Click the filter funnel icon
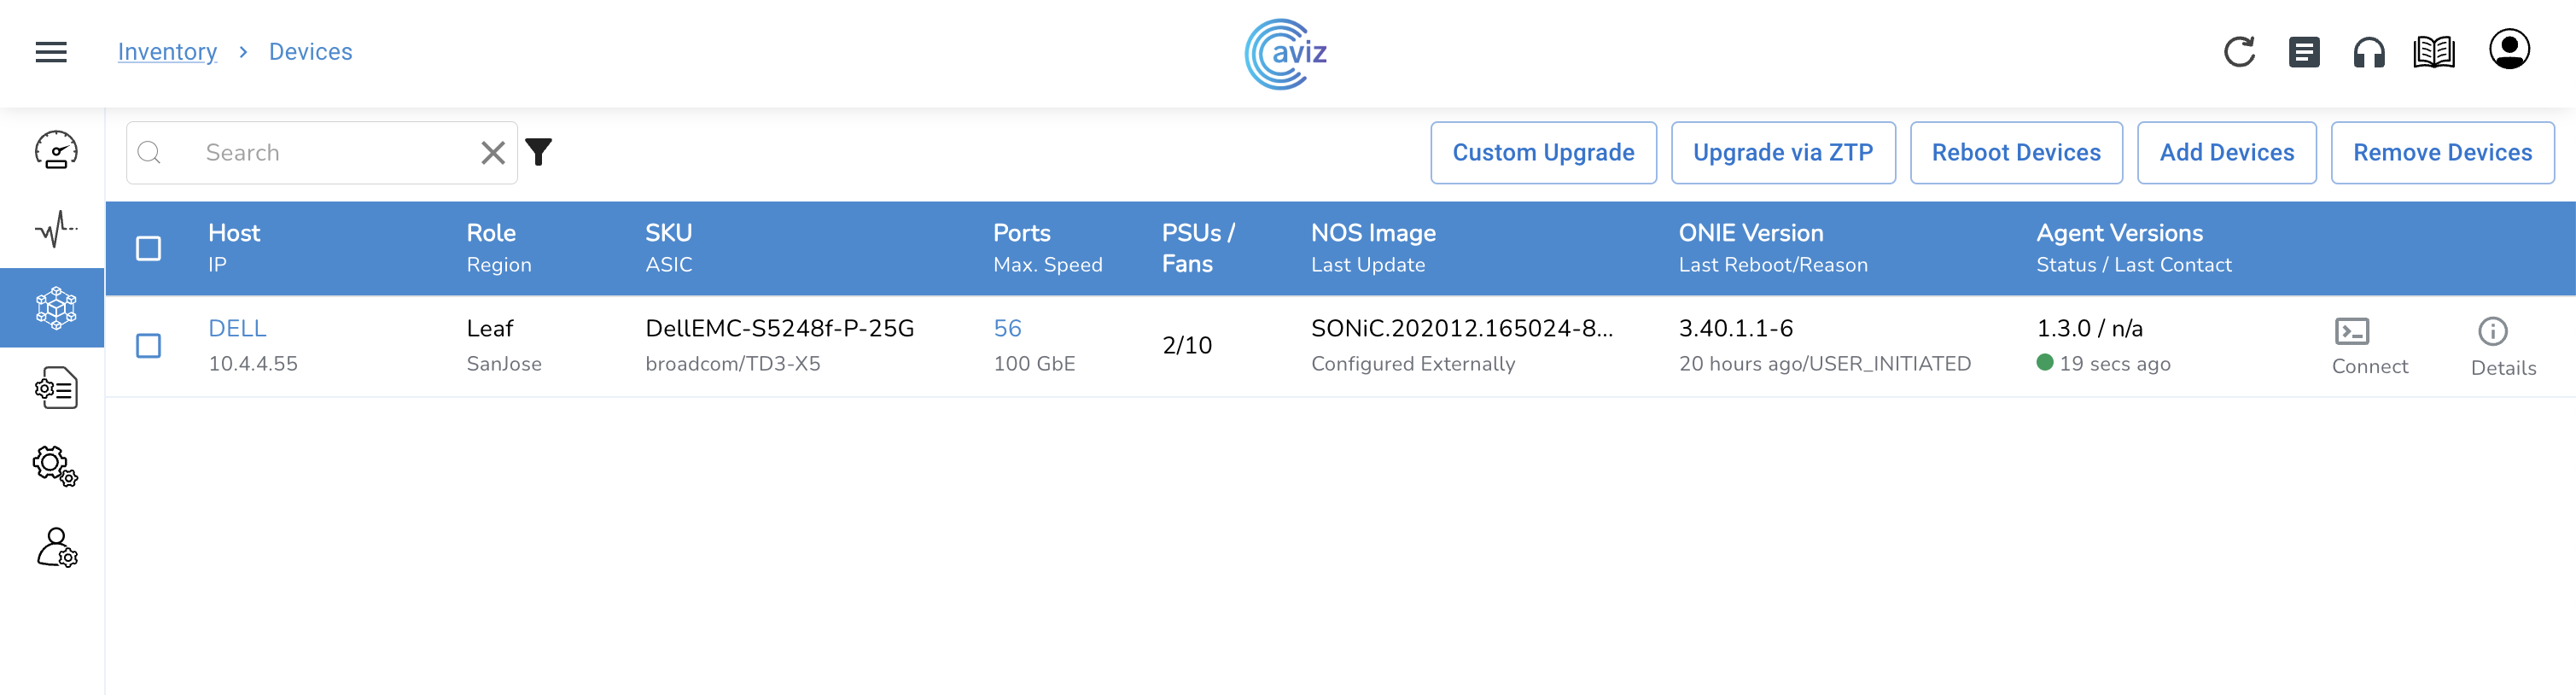Viewport: 2576px width, 695px height. [539, 152]
